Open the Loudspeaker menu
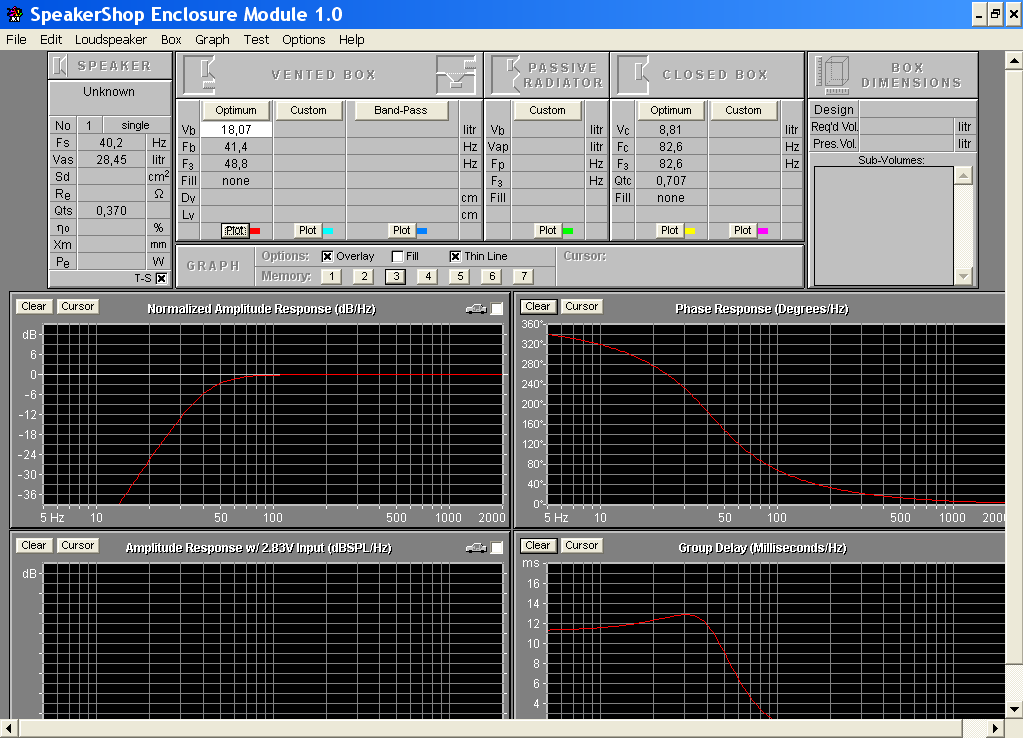Image resolution: width=1023 pixels, height=738 pixels. [110, 40]
